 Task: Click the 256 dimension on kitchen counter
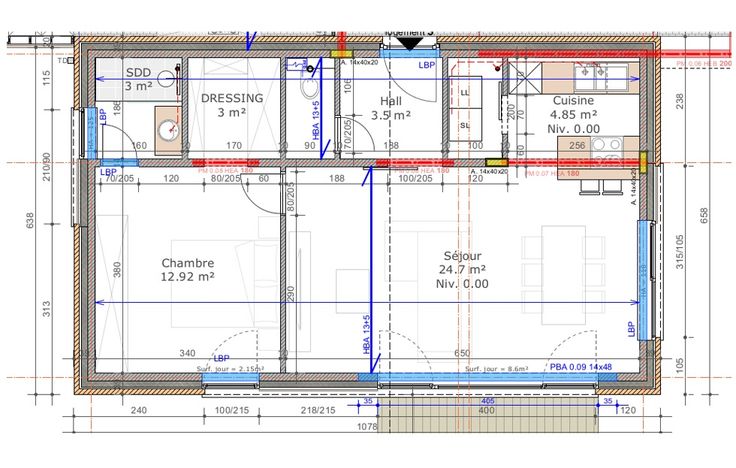point(577,145)
